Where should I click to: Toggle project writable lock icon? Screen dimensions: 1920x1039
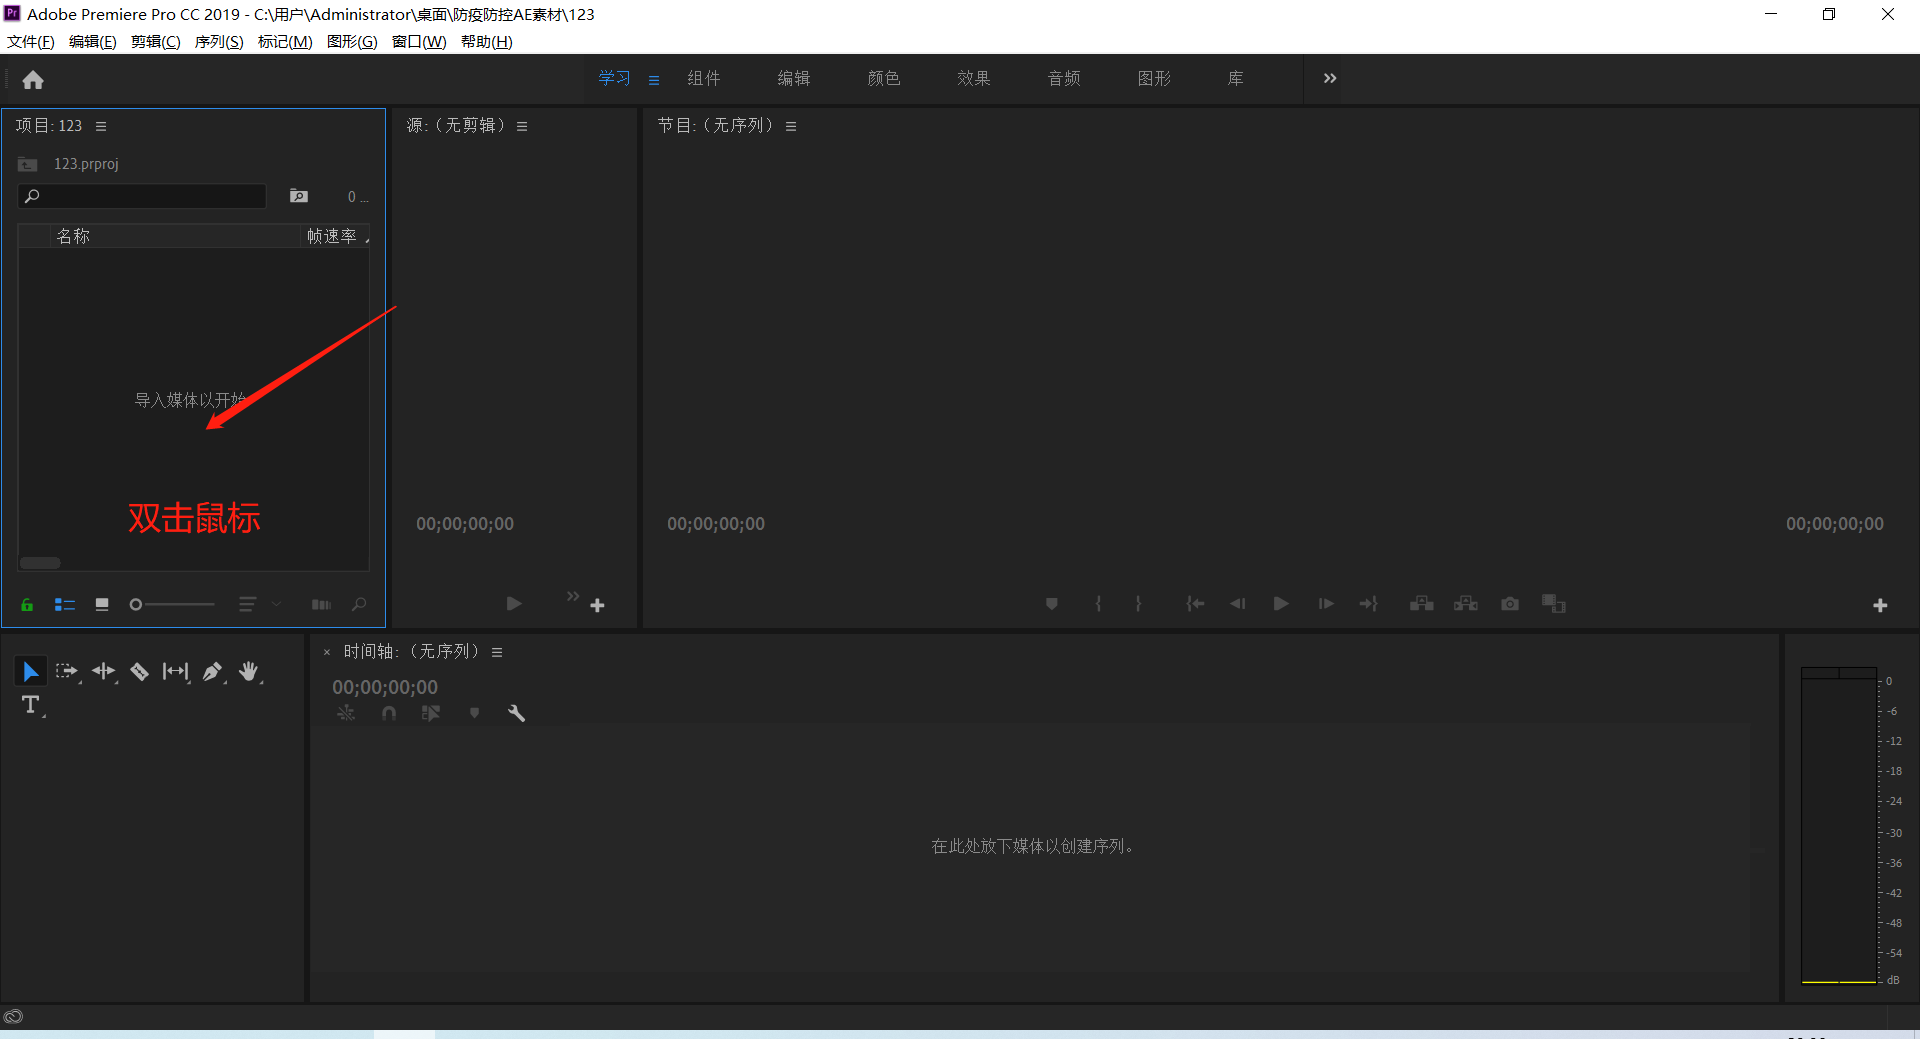pyautogui.click(x=27, y=604)
